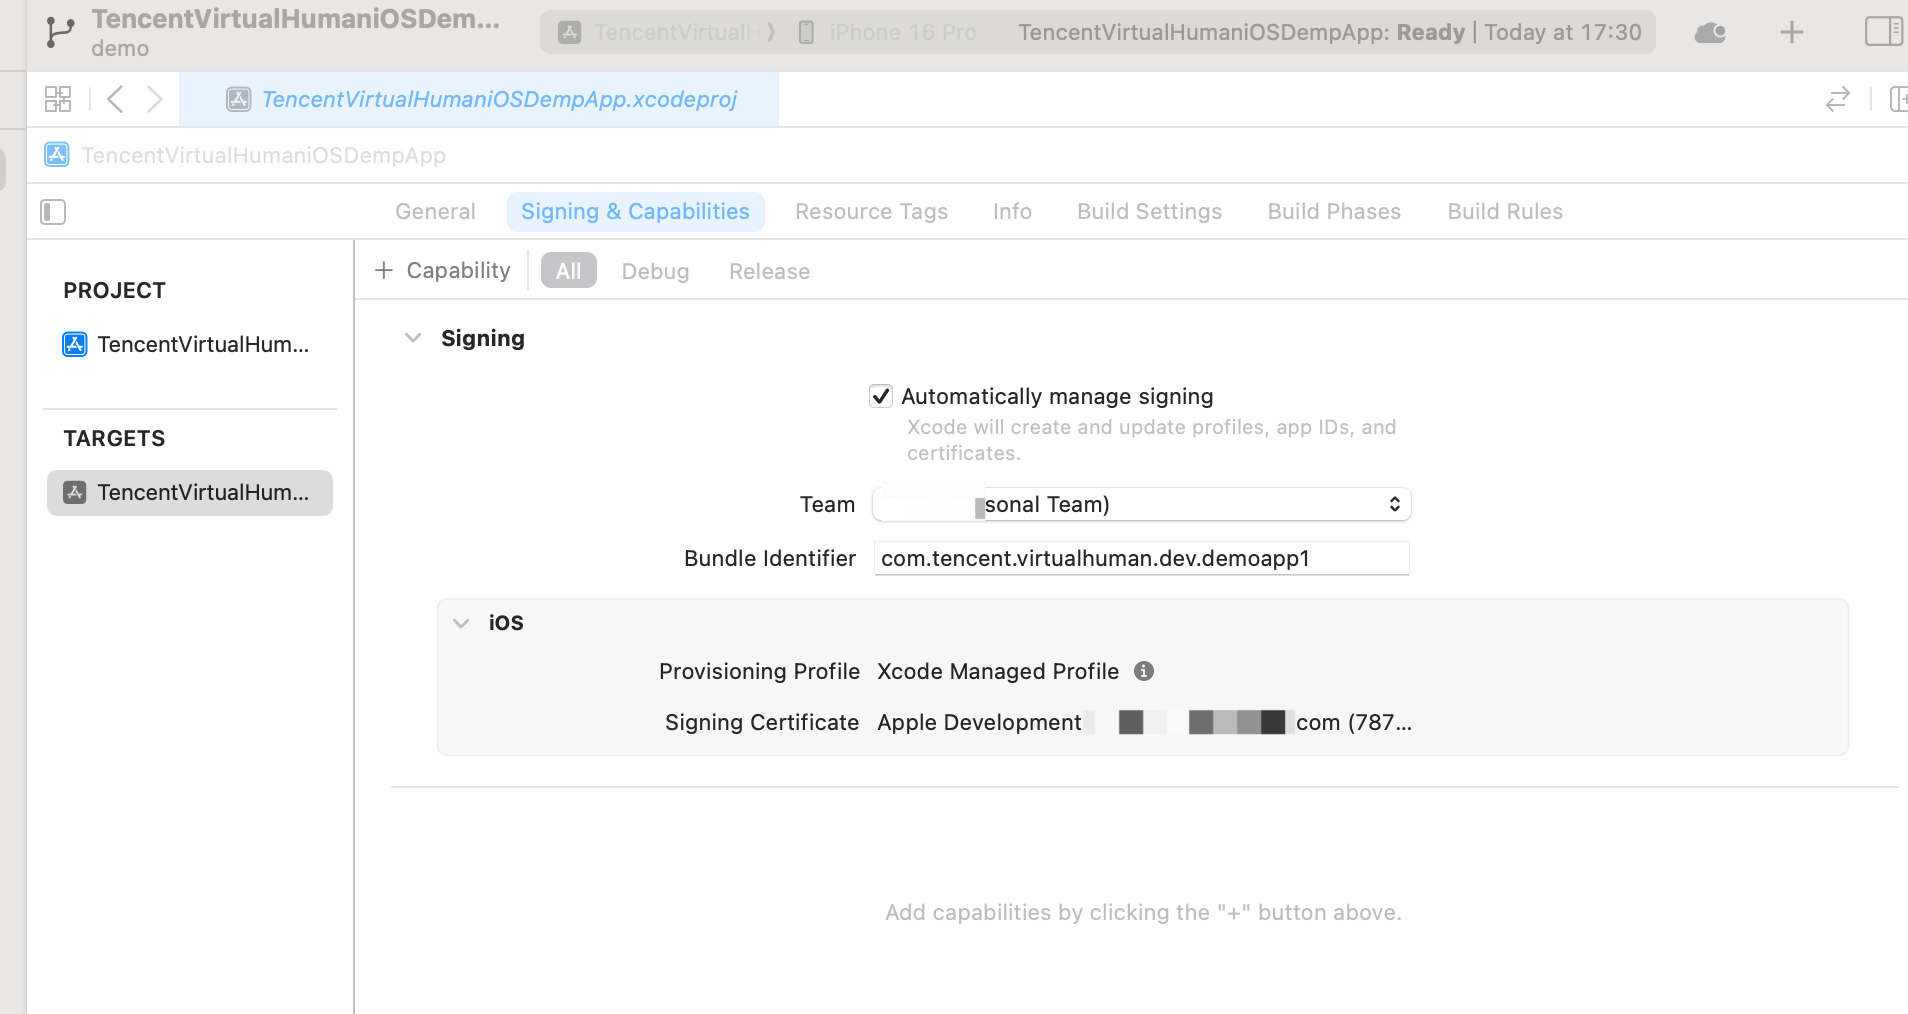Switch to the Build Settings tab
Image resolution: width=1908 pixels, height=1014 pixels.
coord(1149,212)
